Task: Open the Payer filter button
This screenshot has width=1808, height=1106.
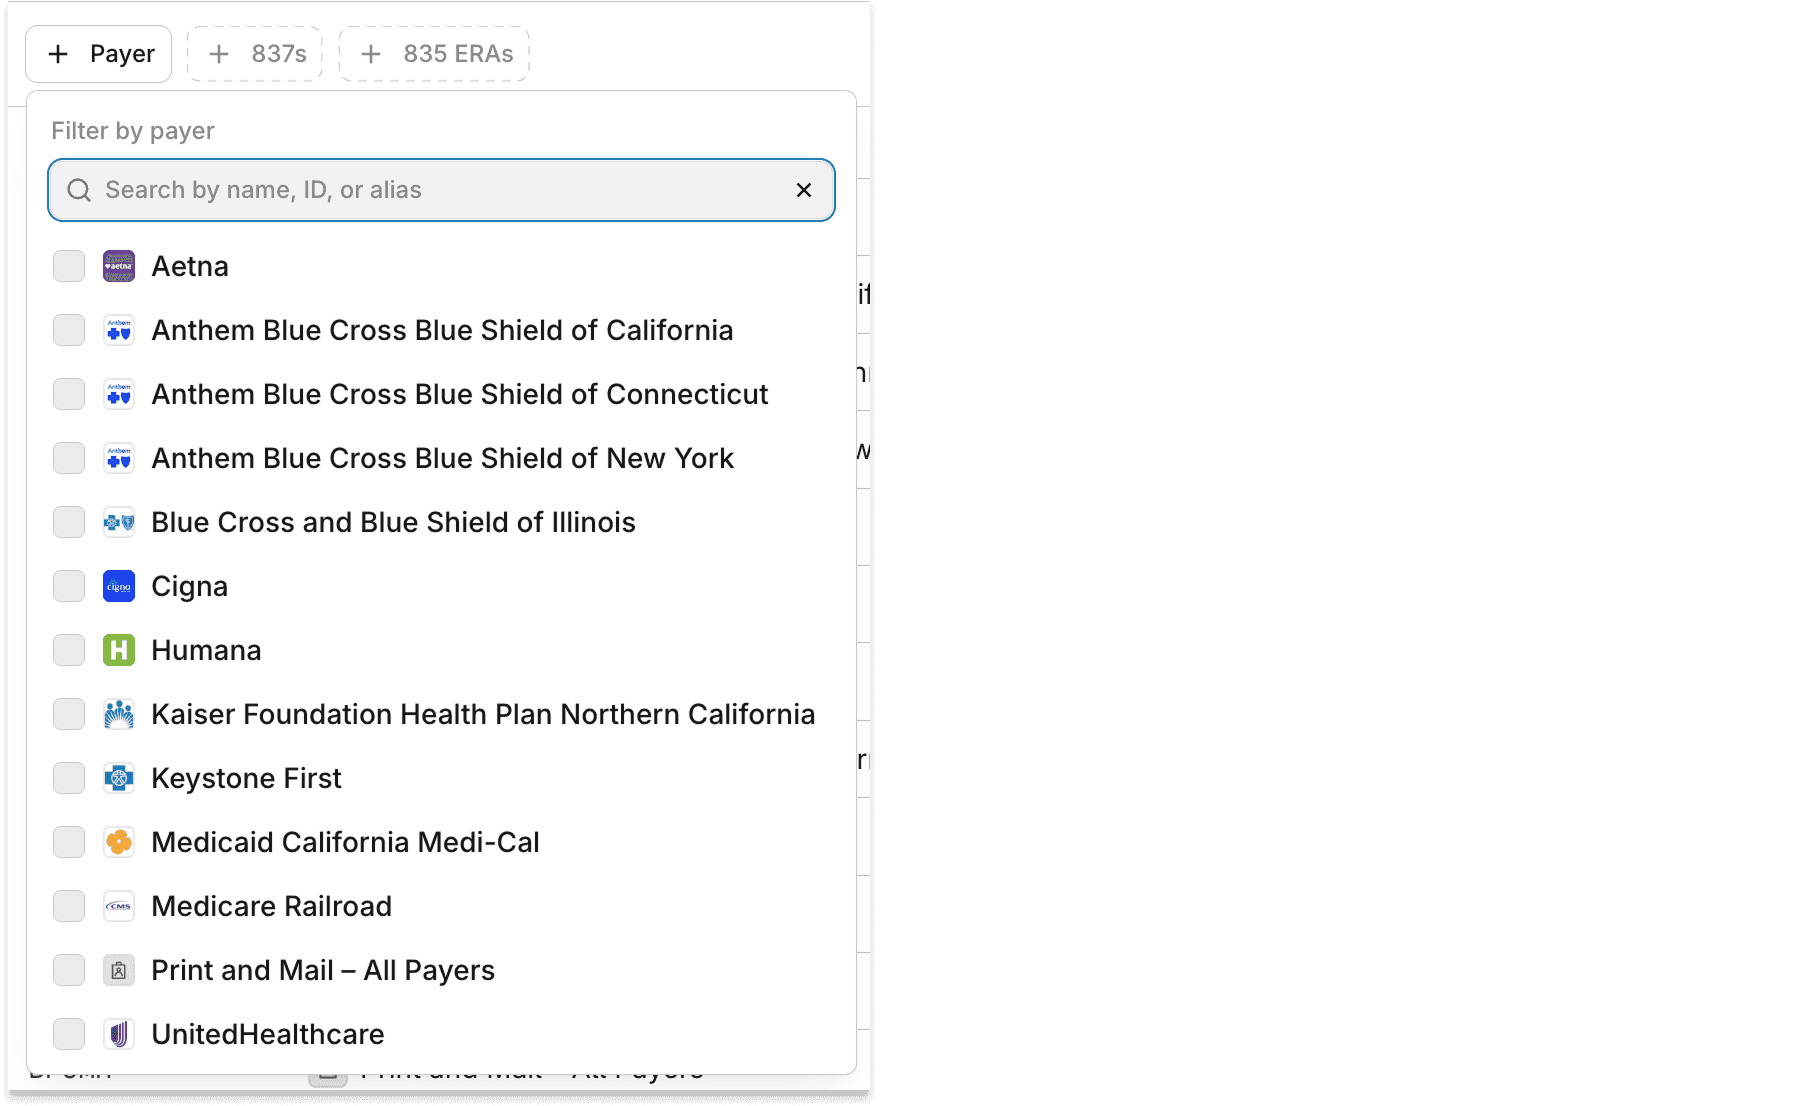Action: (x=99, y=54)
